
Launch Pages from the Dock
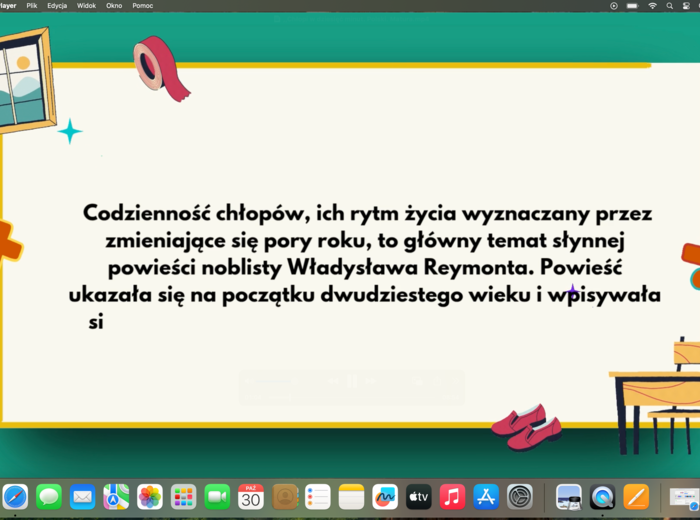636,496
